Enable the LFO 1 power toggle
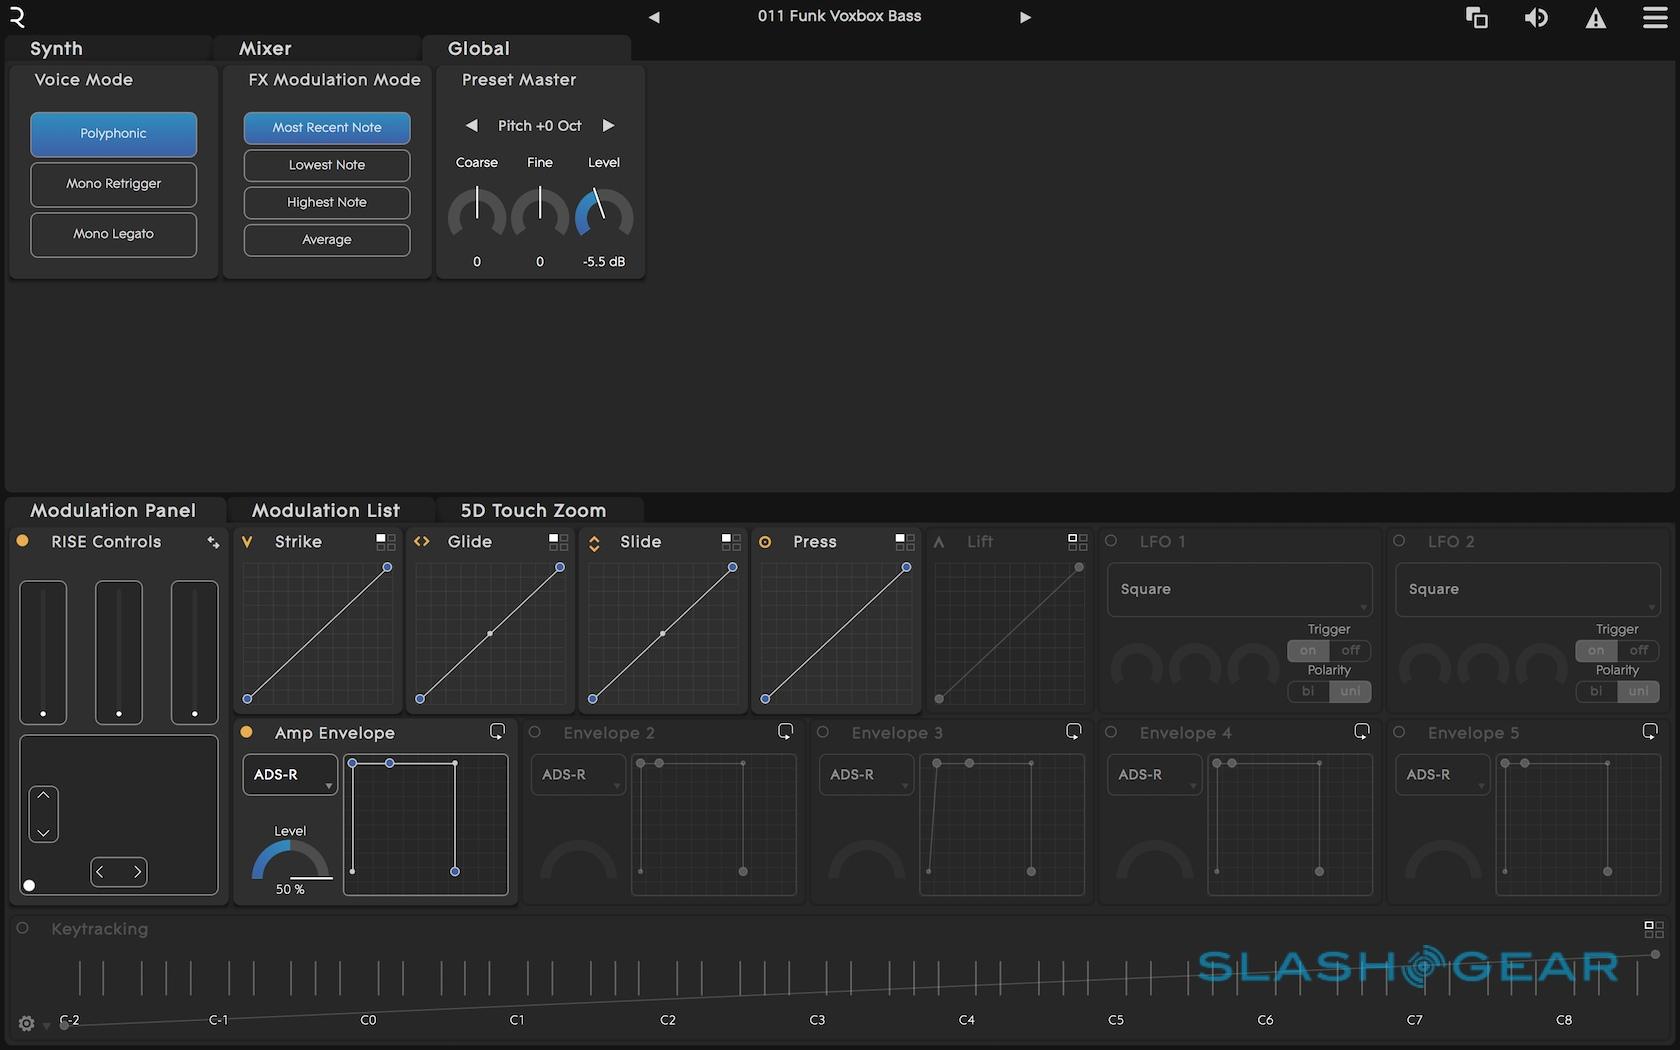1680x1050 pixels. (1111, 541)
